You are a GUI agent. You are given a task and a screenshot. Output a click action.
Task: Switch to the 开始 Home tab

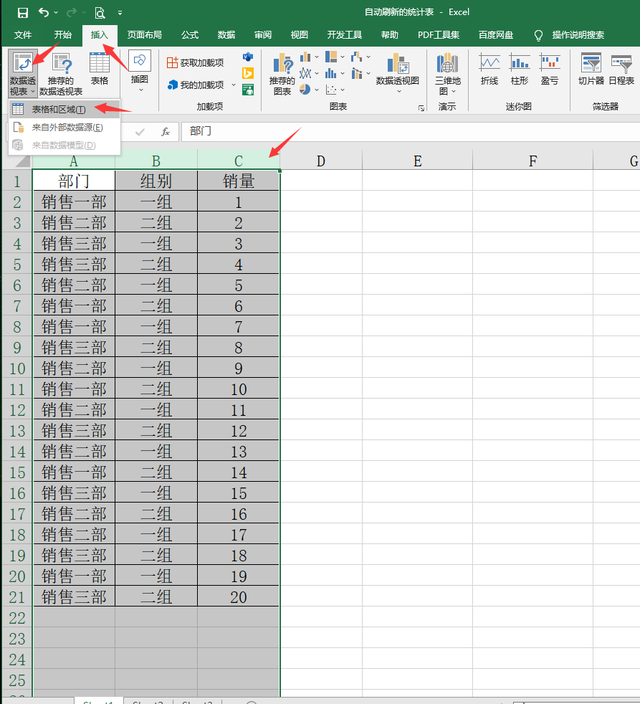[x=63, y=35]
